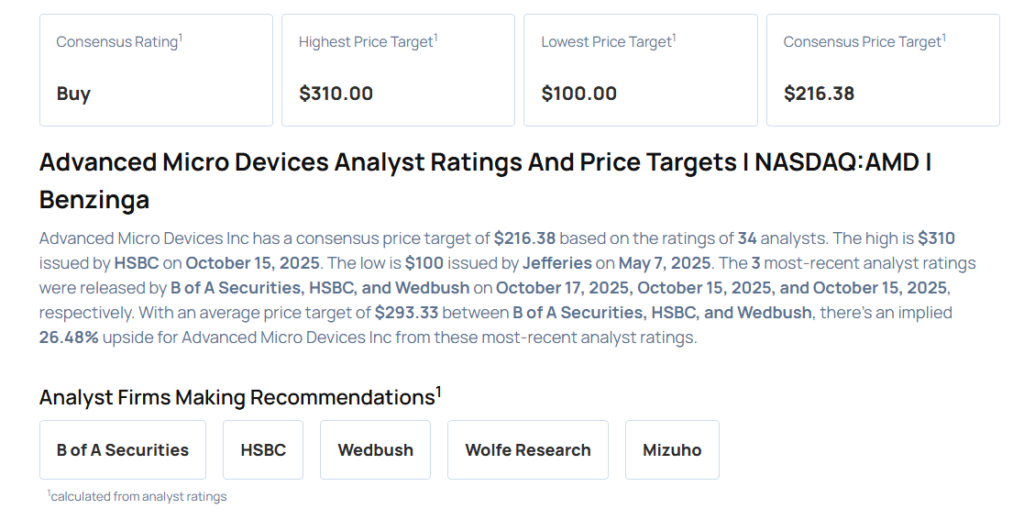1024x520 pixels.
Task: Click the $216.38 value in the card
Action: [x=819, y=94]
